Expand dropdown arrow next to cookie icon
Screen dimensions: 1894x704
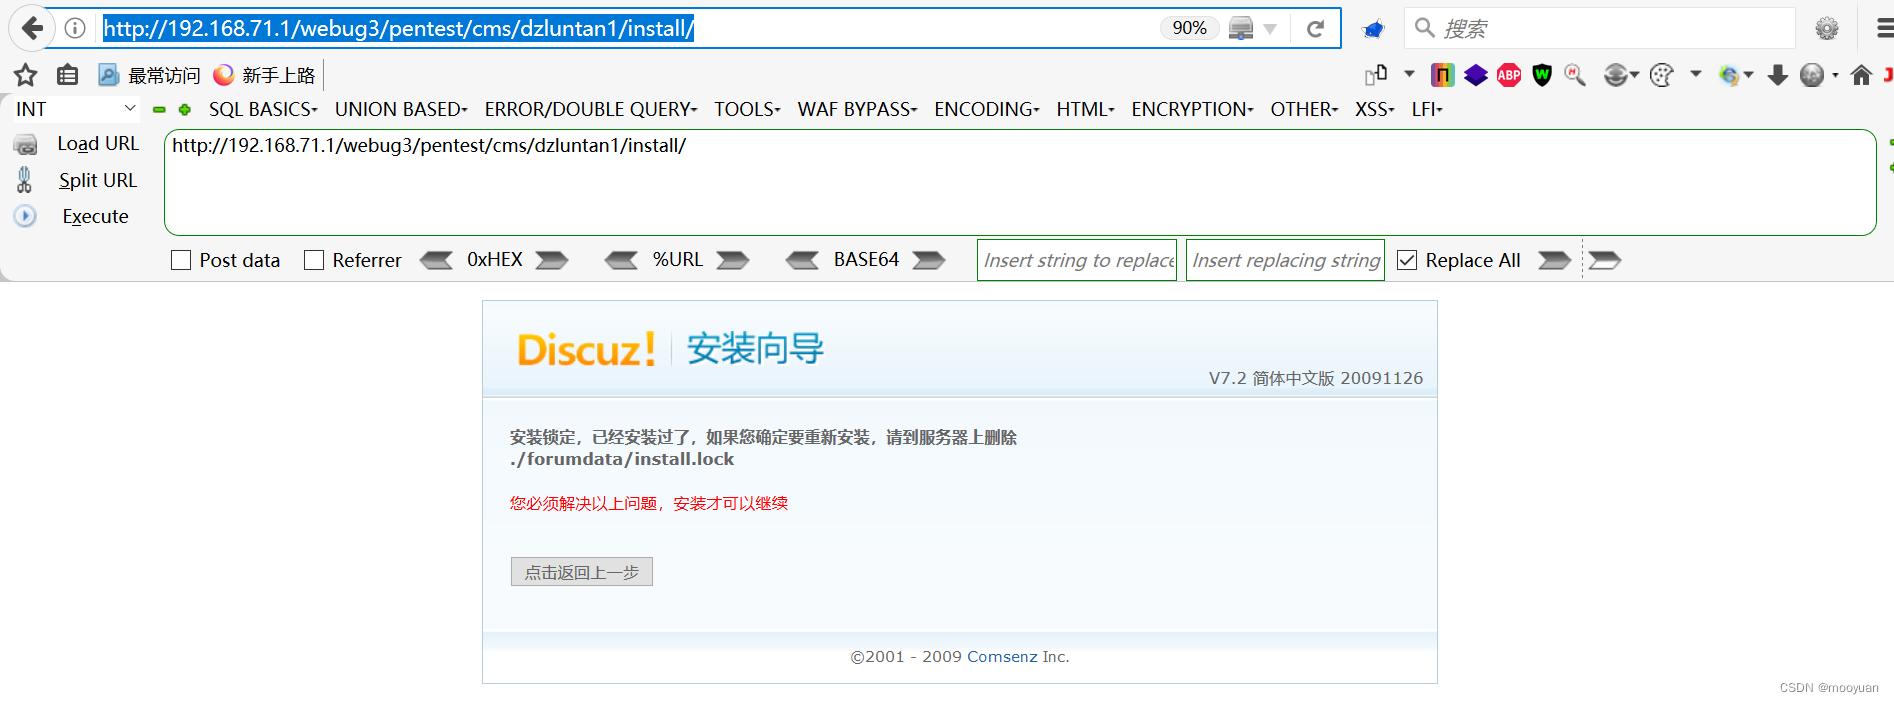click(1695, 74)
